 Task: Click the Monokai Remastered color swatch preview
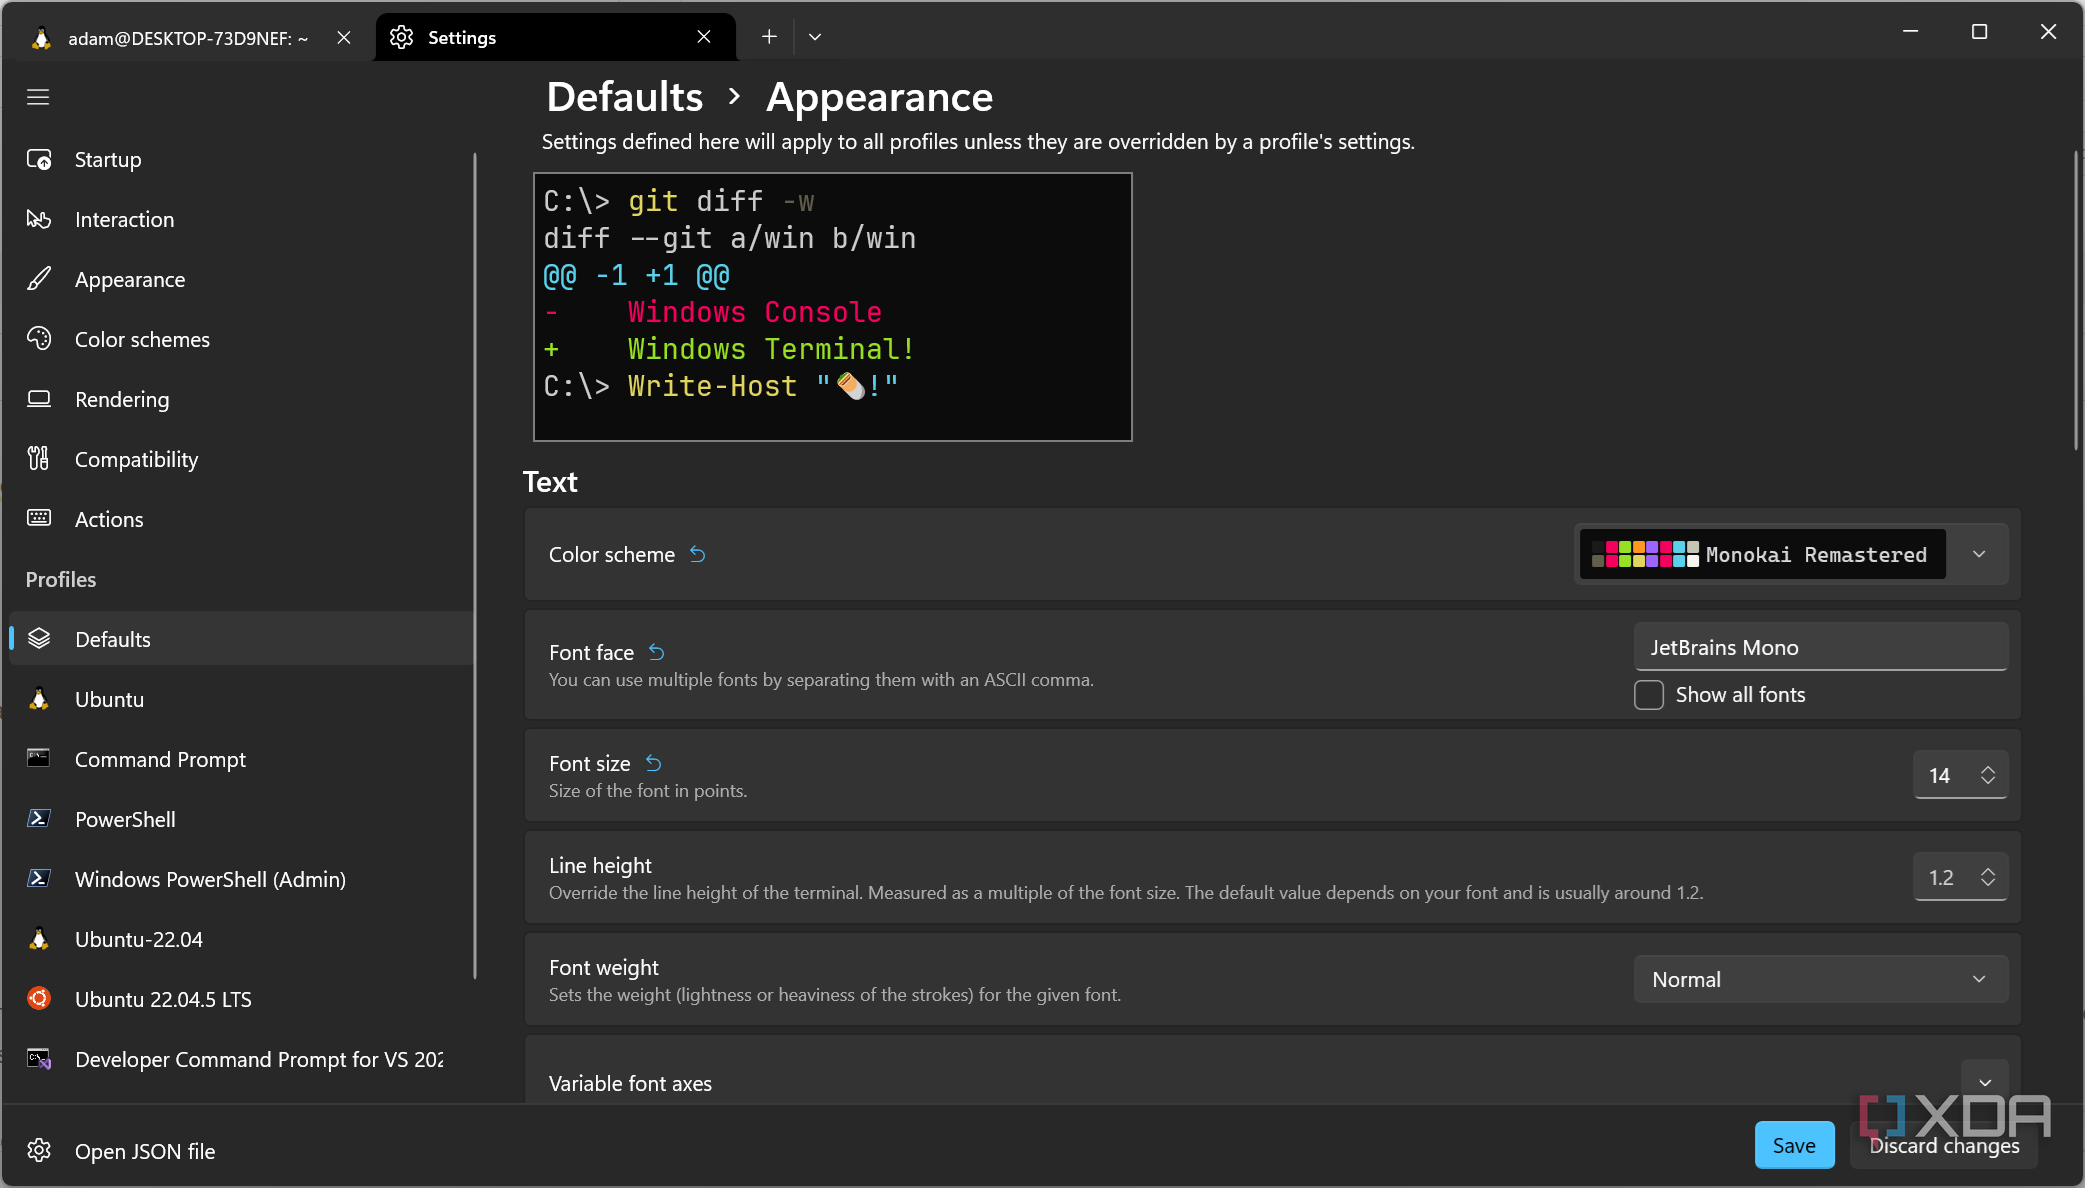pyautogui.click(x=1645, y=554)
